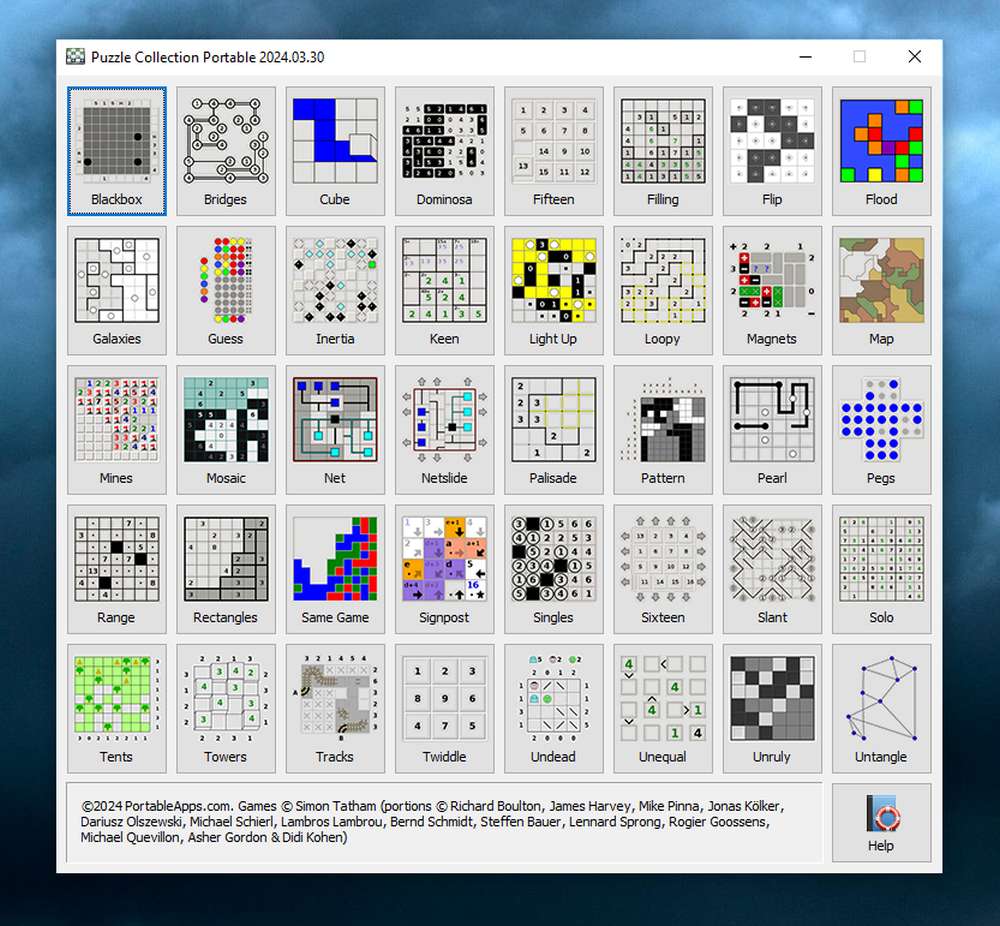Launch the Loopy puzzle
Image resolution: width=1000 pixels, height=926 pixels.
(x=663, y=290)
